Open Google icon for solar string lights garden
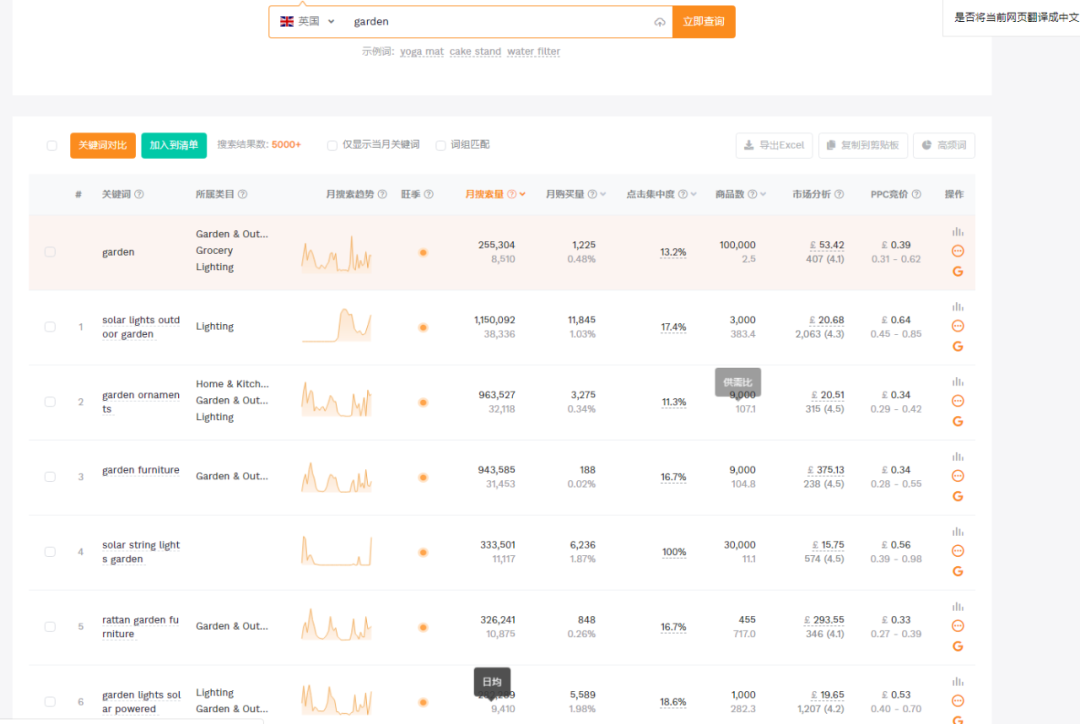1080x724 pixels. point(957,572)
